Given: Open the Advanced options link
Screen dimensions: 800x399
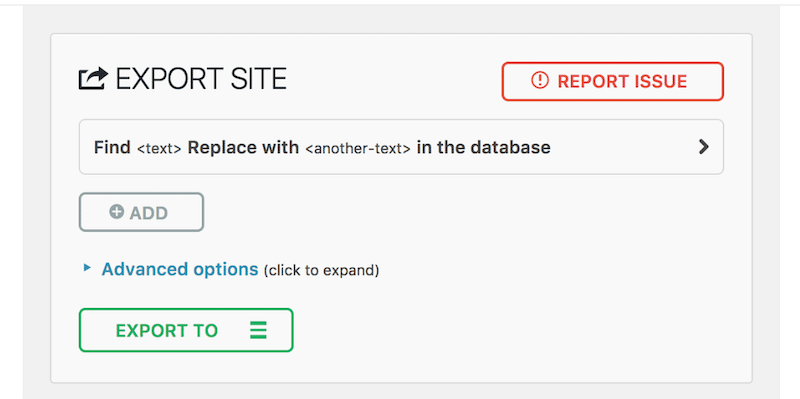Looking at the screenshot, I should [180, 269].
